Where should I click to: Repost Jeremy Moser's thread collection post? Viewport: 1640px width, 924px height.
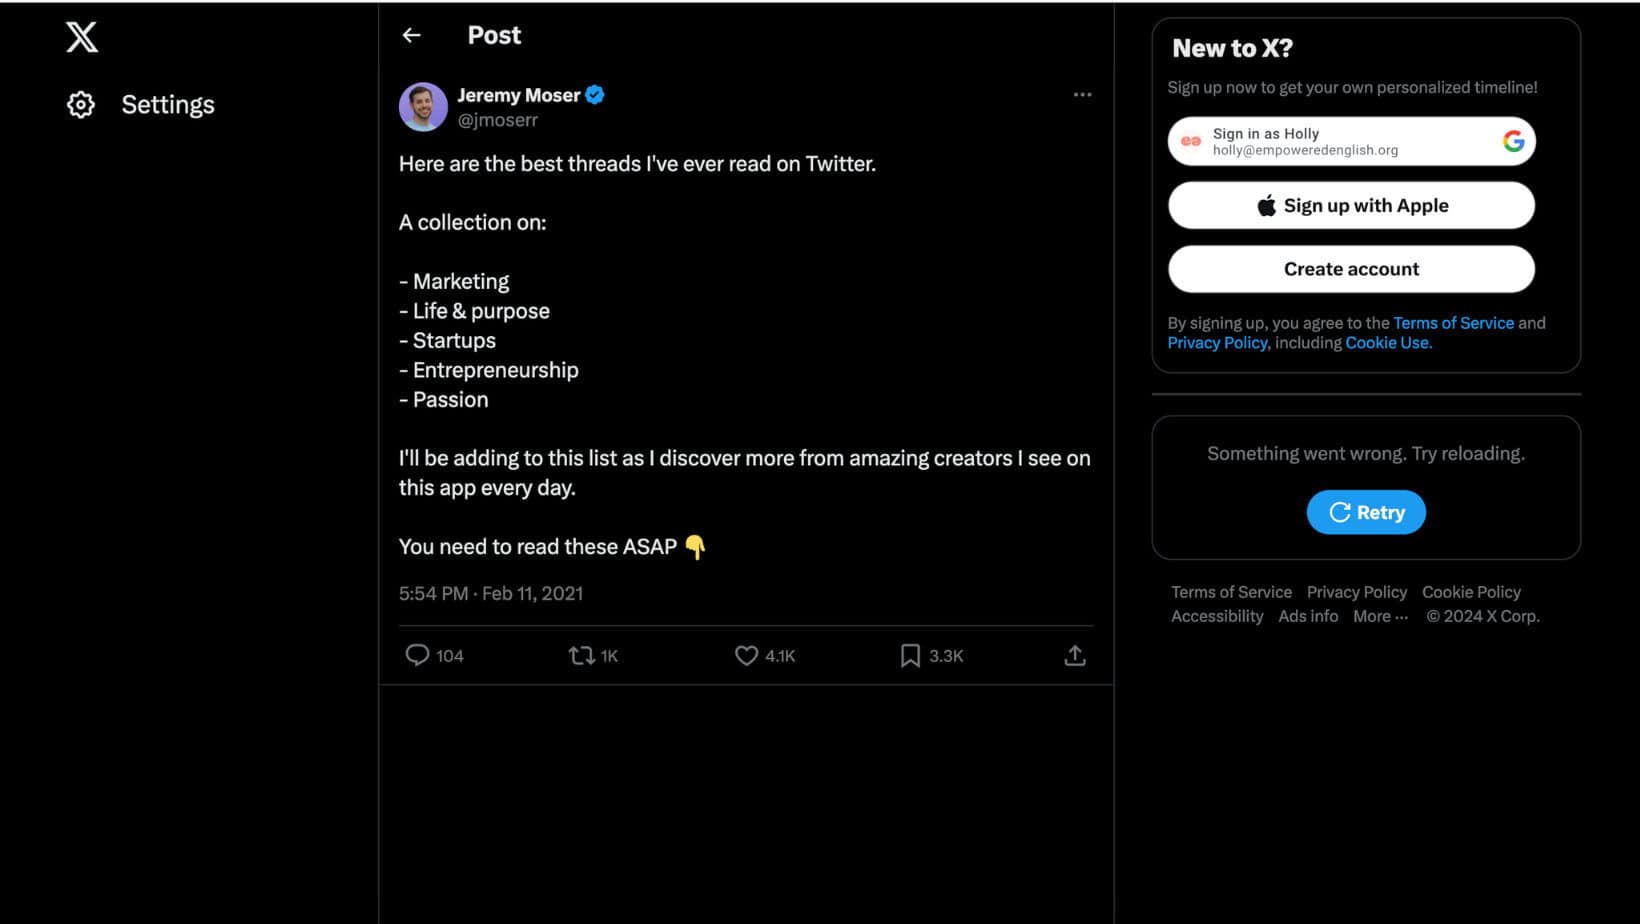point(580,655)
